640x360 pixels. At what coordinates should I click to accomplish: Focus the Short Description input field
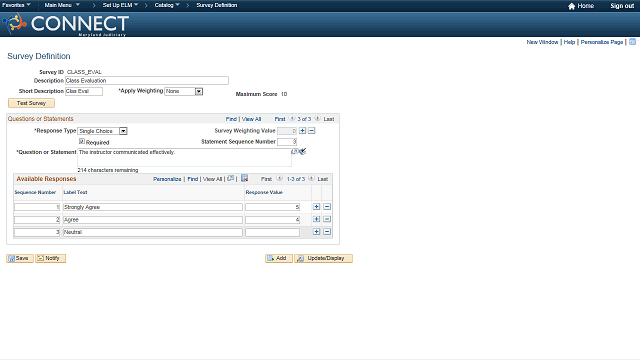(84, 91)
